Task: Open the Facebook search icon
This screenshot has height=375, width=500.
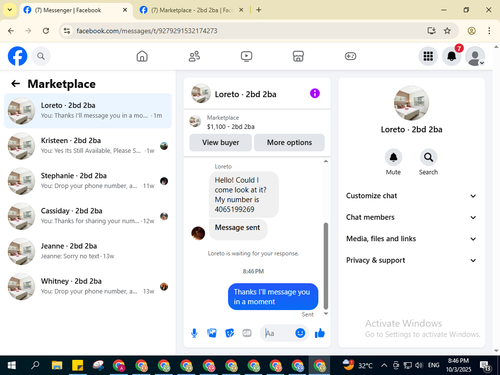Action: pyautogui.click(x=41, y=56)
